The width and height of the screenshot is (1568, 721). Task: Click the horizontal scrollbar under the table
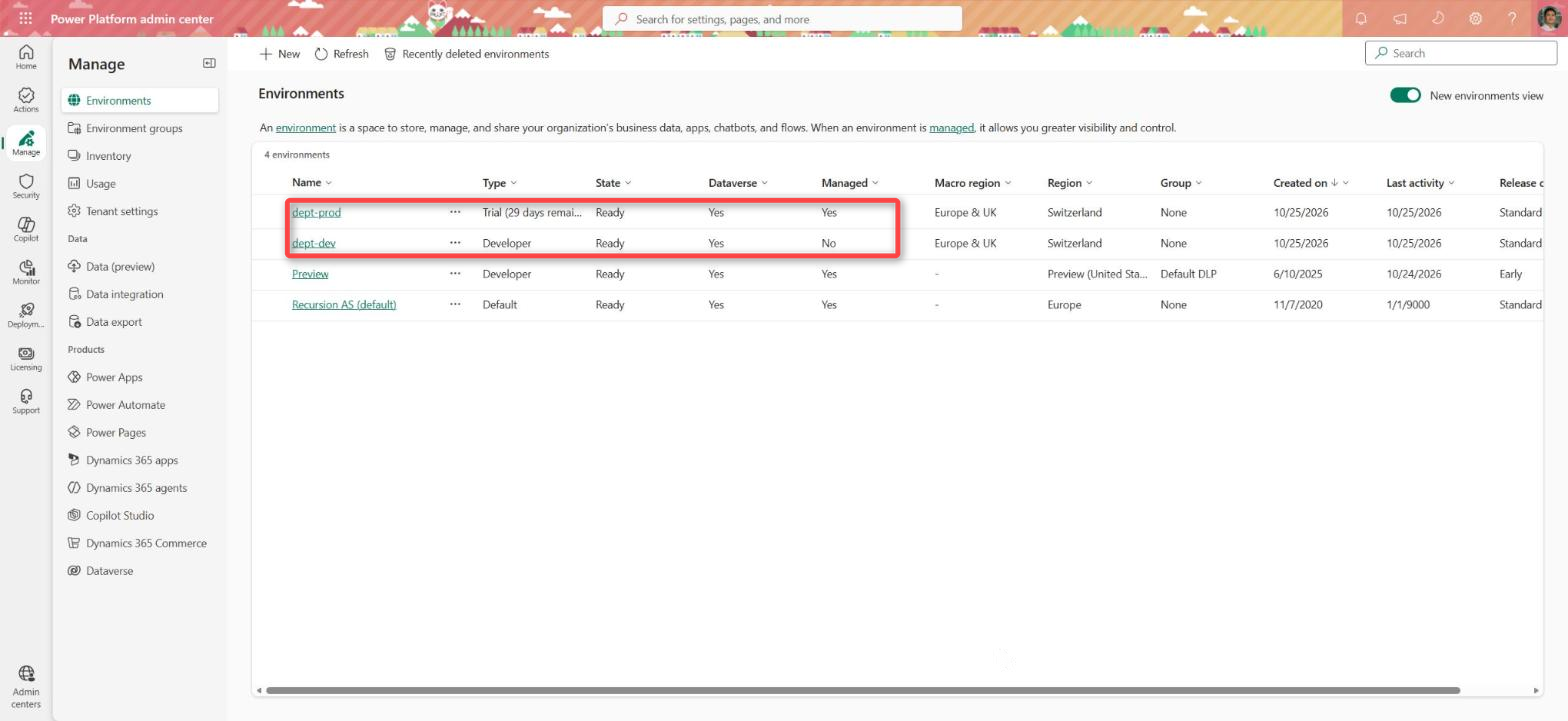tap(862, 690)
